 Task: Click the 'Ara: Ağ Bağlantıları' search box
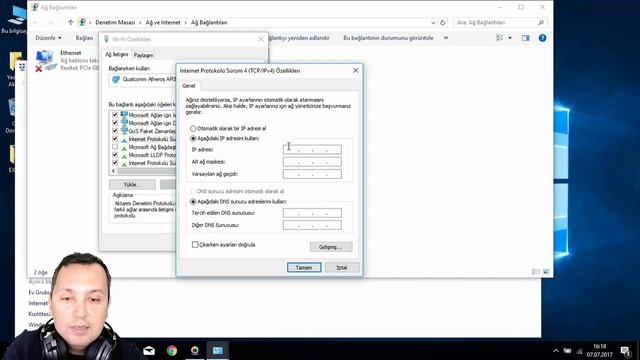click(x=500, y=22)
